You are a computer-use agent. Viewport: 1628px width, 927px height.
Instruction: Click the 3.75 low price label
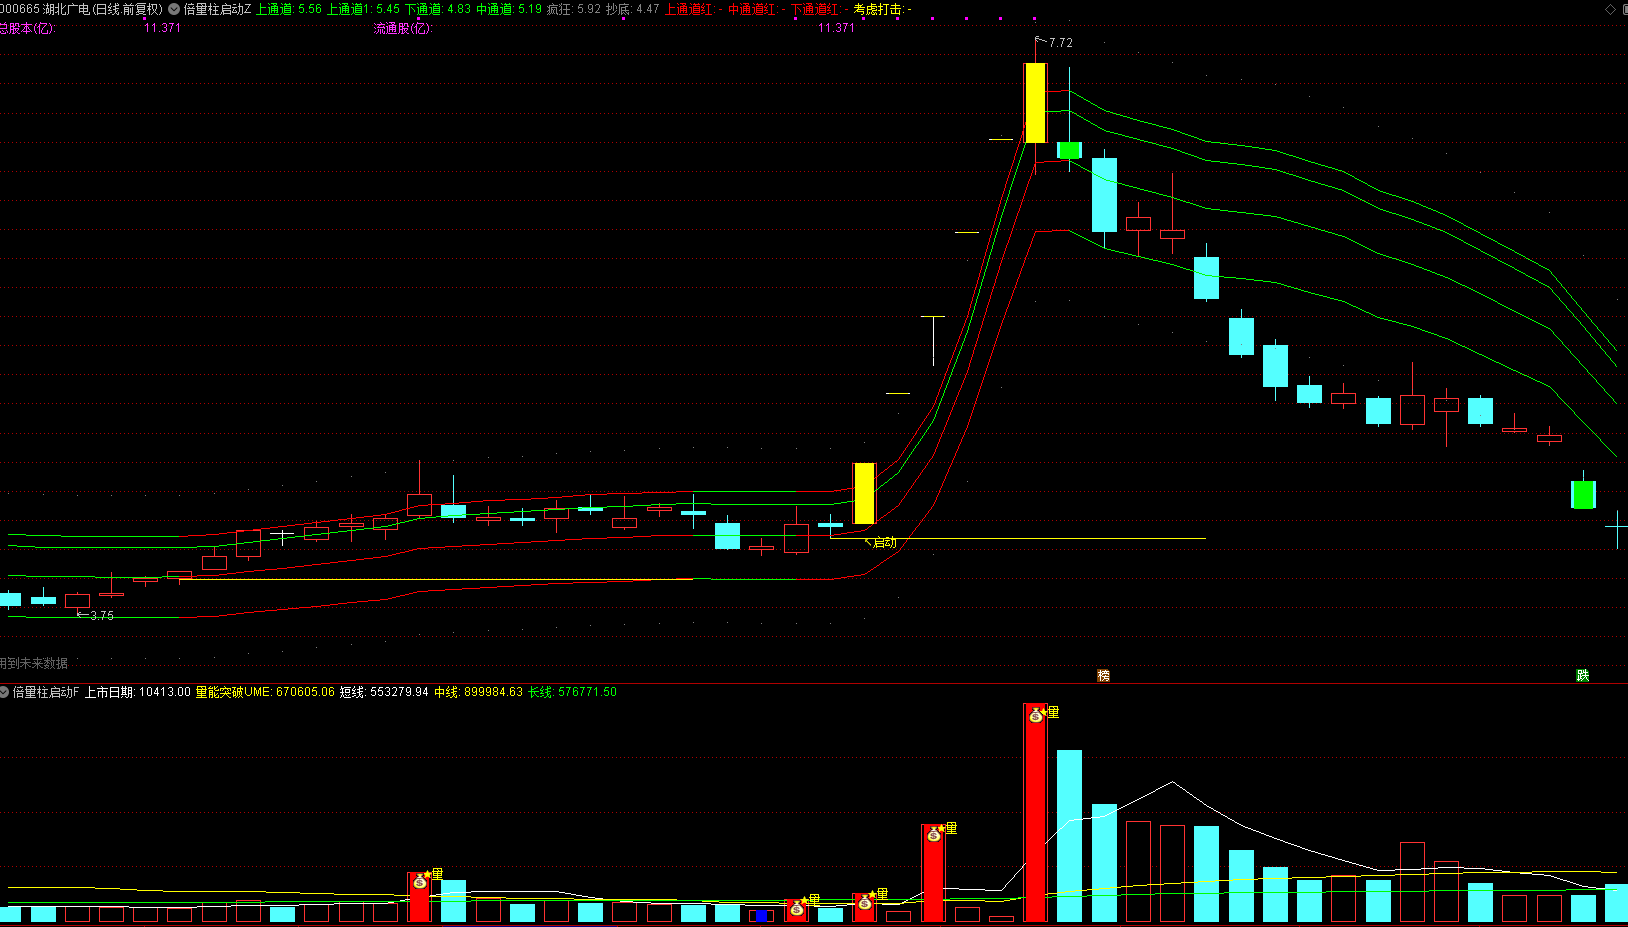tap(102, 616)
